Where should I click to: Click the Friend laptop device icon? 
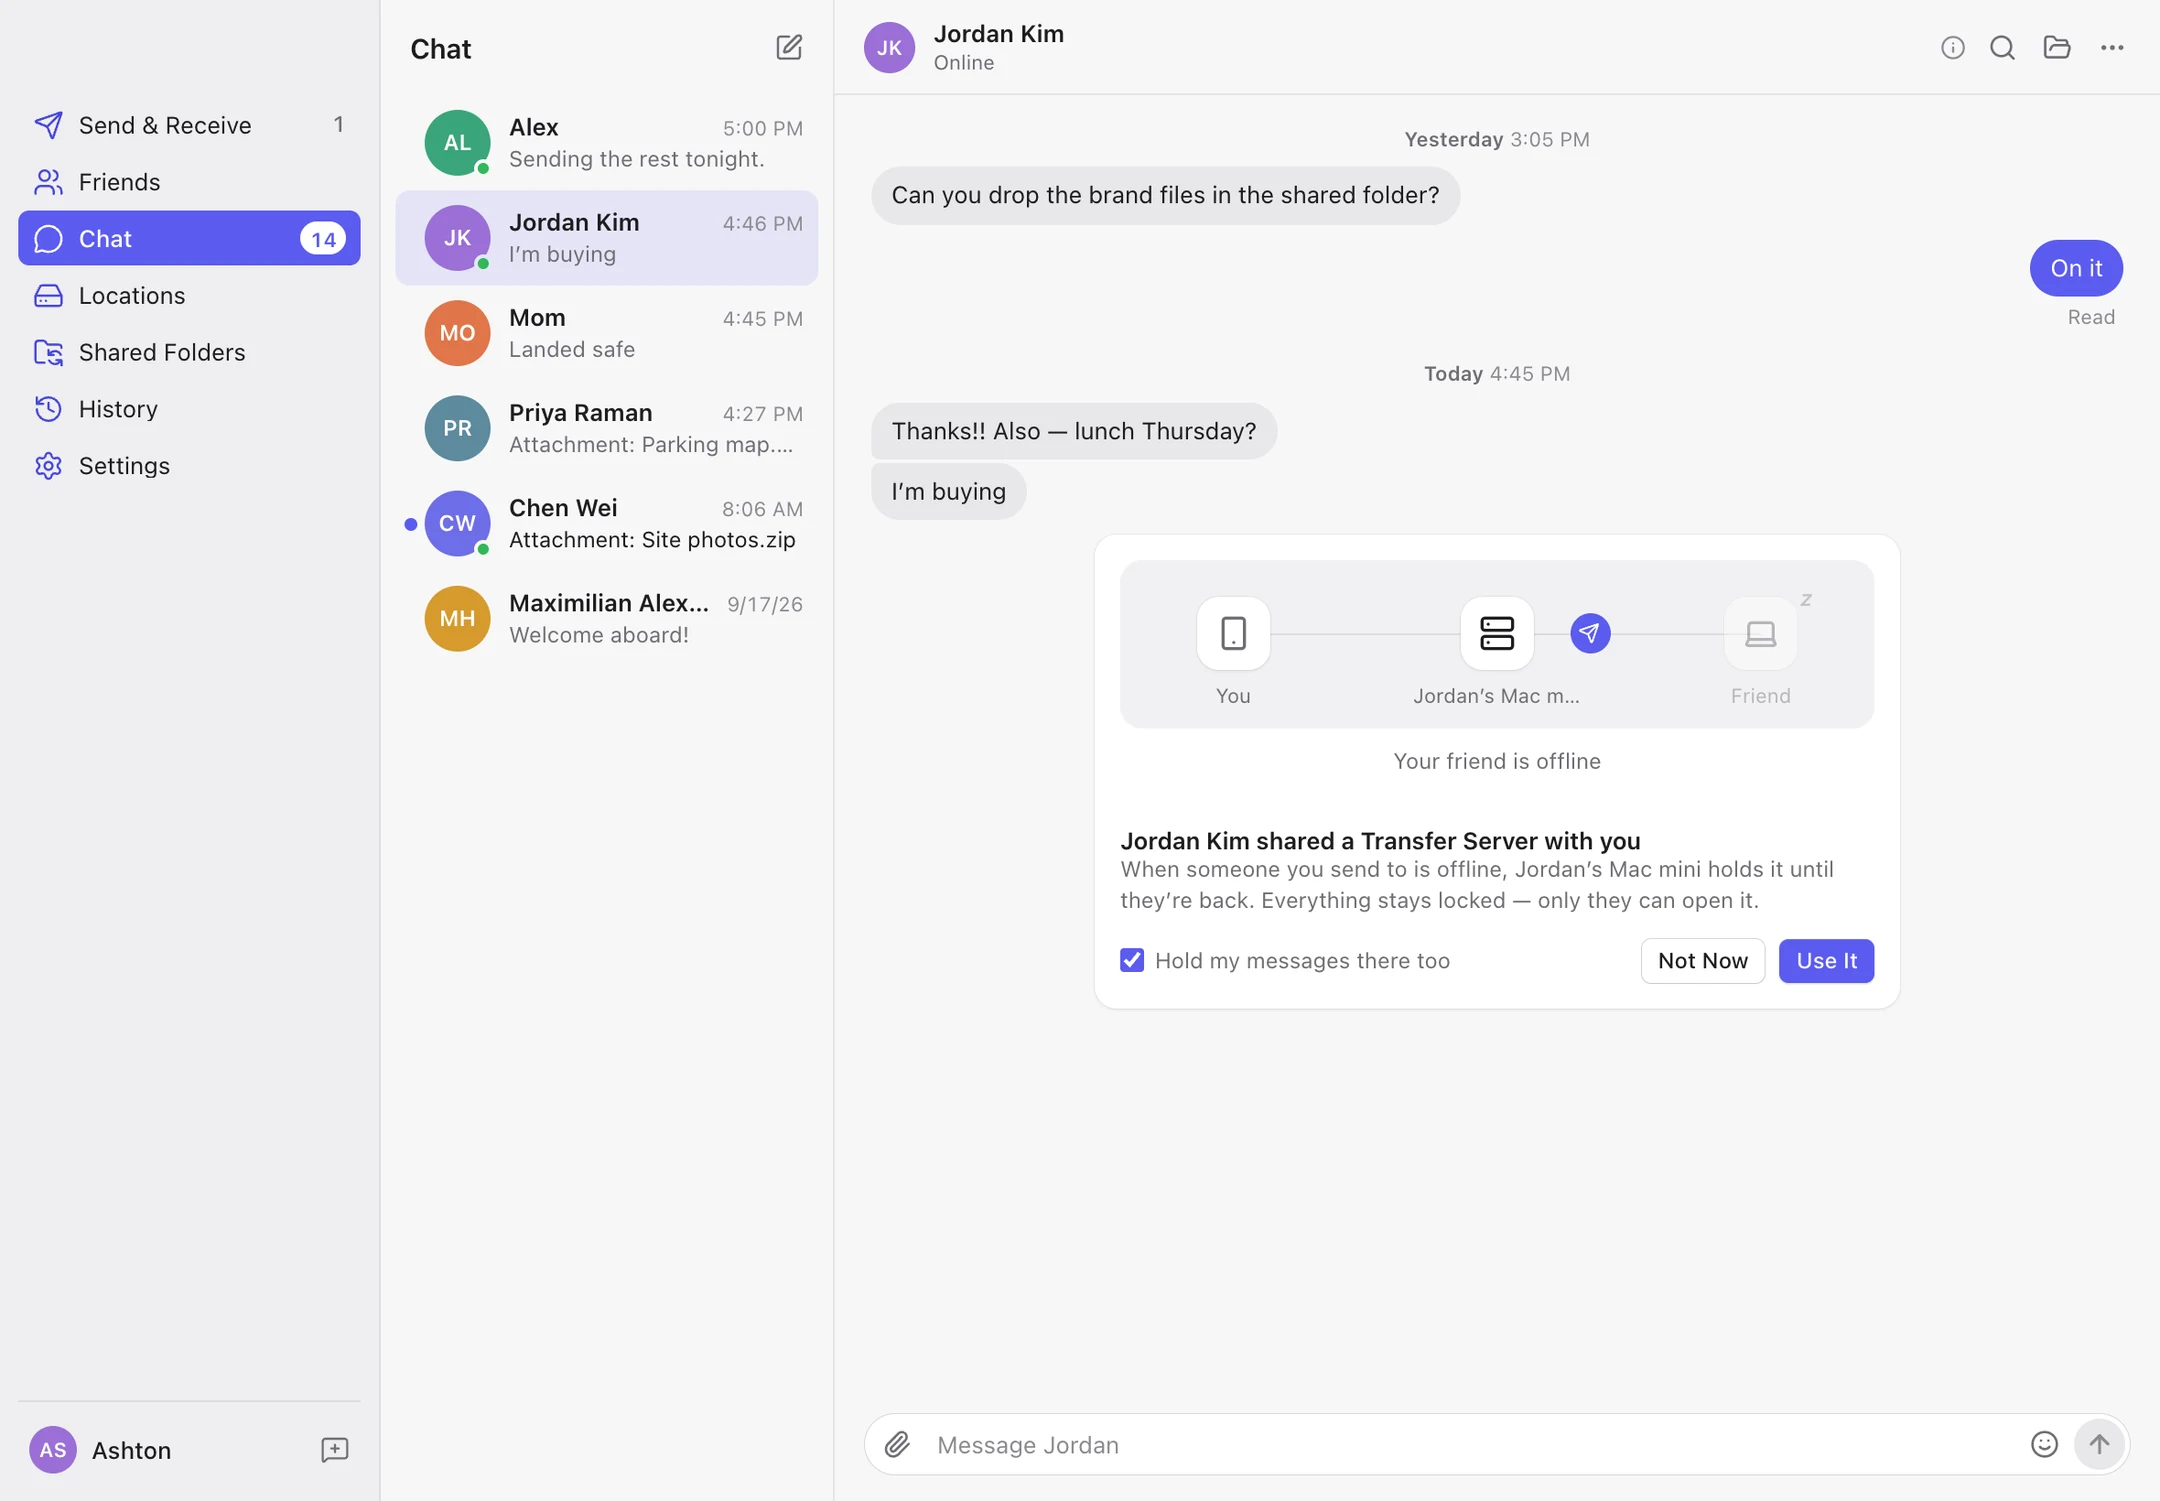(x=1760, y=633)
